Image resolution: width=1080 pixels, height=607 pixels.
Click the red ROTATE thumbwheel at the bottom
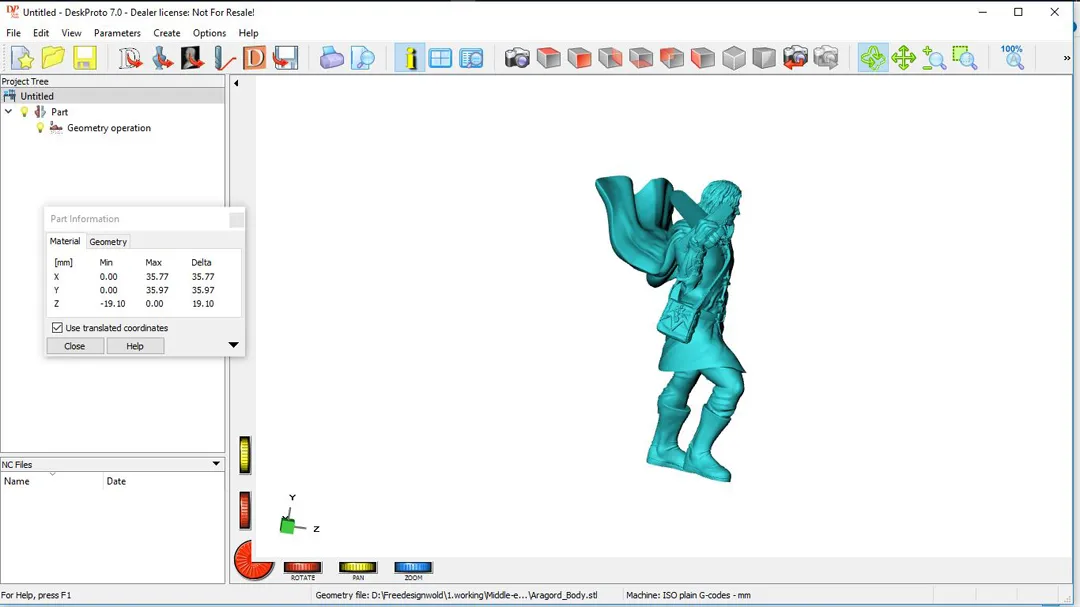coord(302,568)
